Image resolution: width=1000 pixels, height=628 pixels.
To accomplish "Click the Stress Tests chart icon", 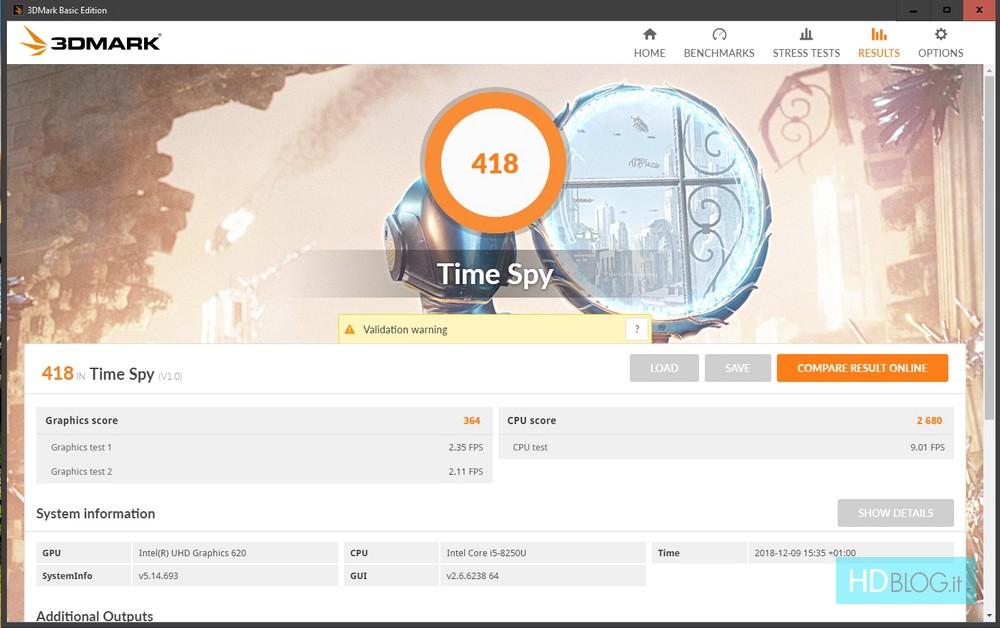I will pos(806,34).
